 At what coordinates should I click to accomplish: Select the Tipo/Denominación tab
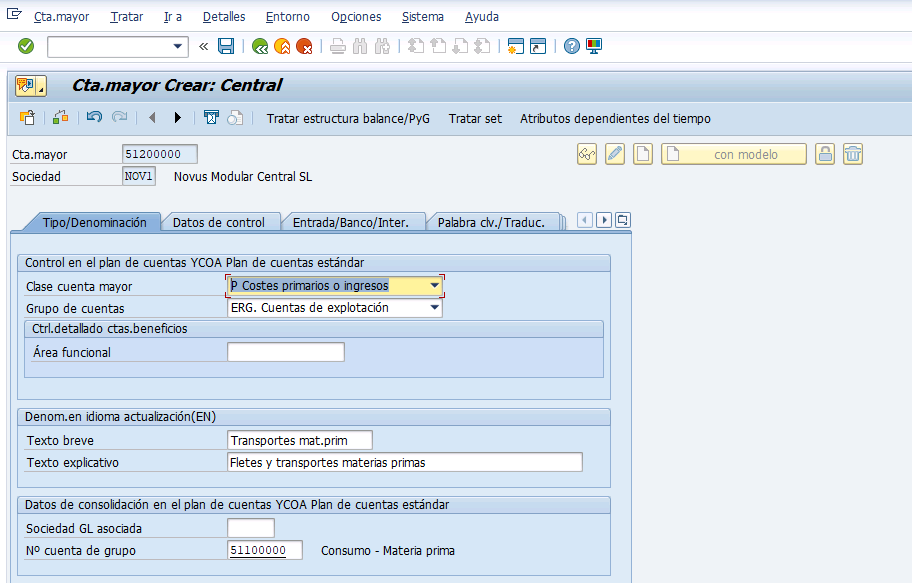tap(94, 222)
